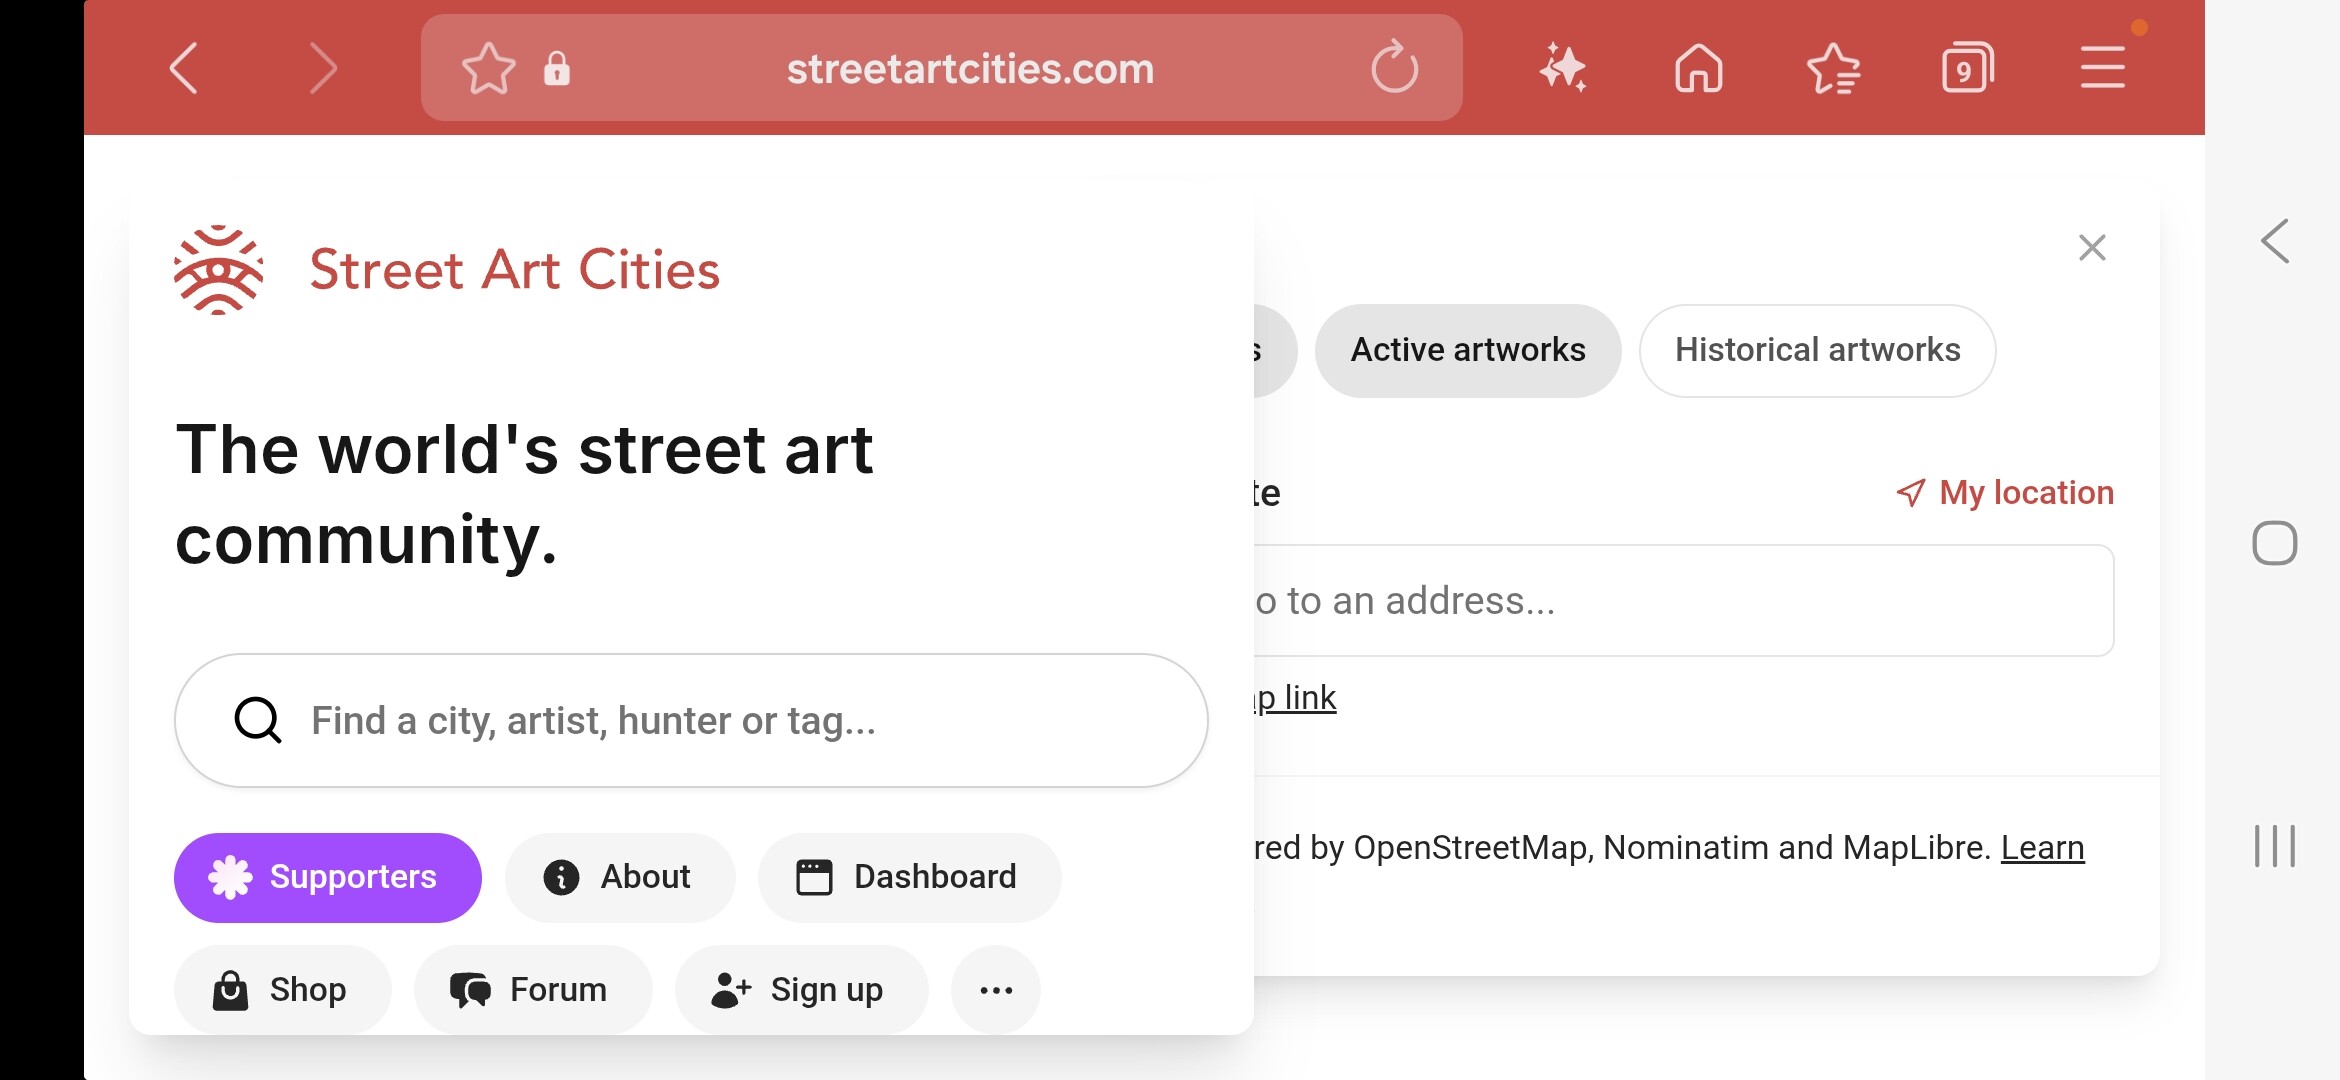Reload the page with refresh icon

[1394, 68]
